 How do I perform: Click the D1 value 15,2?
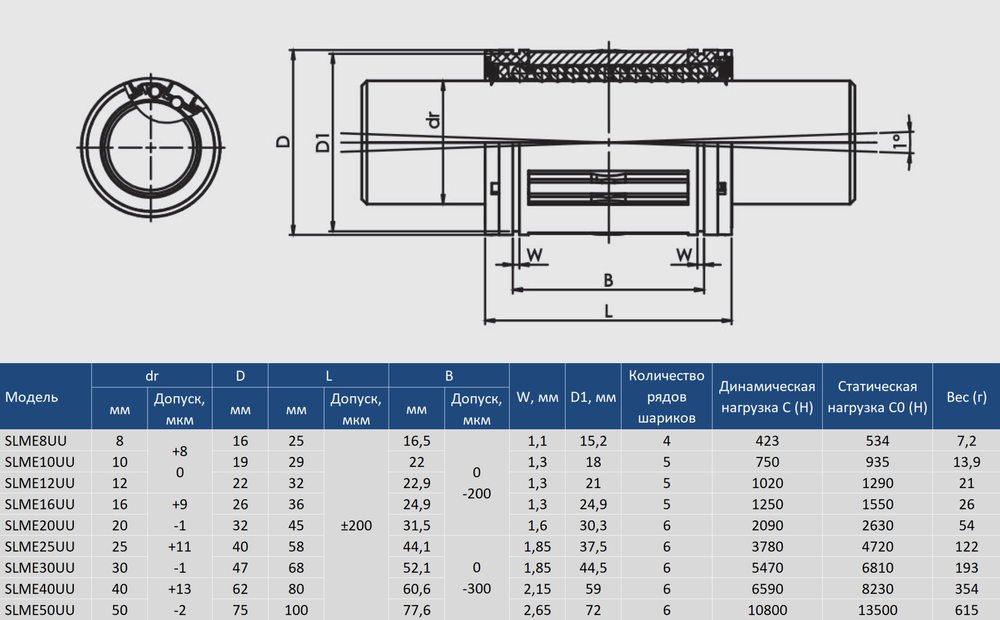tap(593, 441)
